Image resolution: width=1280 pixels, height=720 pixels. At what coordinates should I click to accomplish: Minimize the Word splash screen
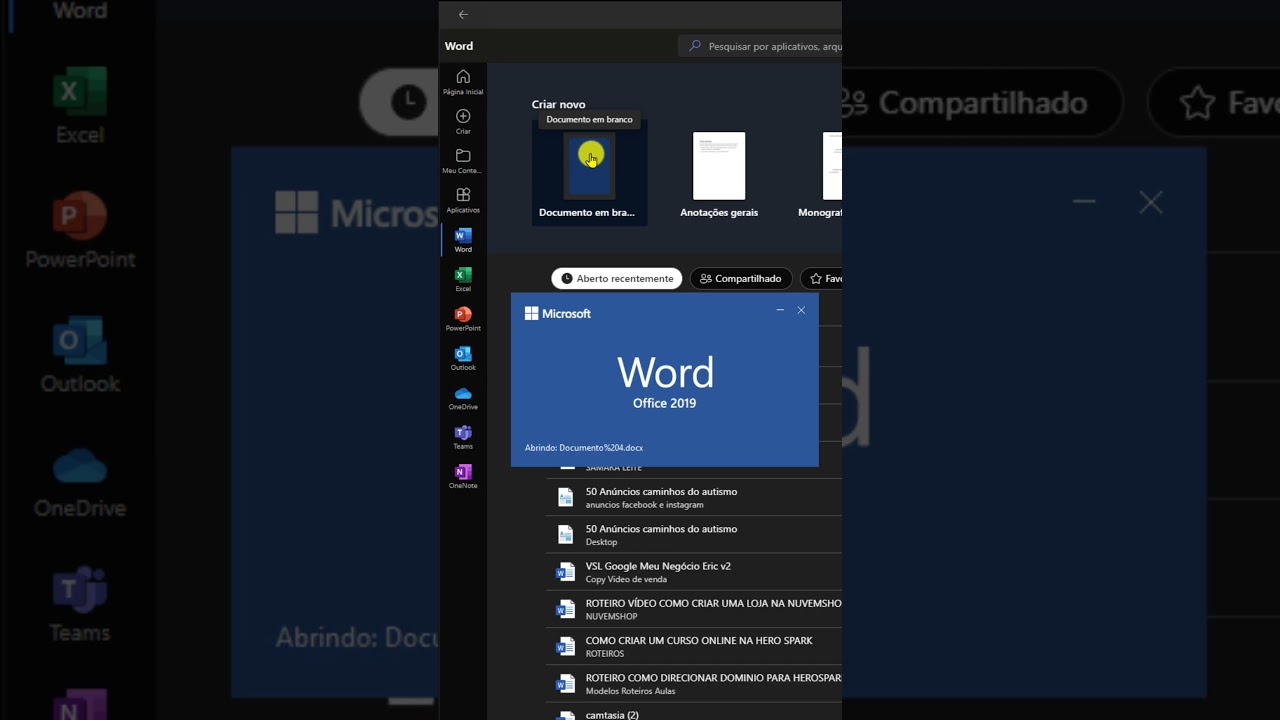click(780, 311)
